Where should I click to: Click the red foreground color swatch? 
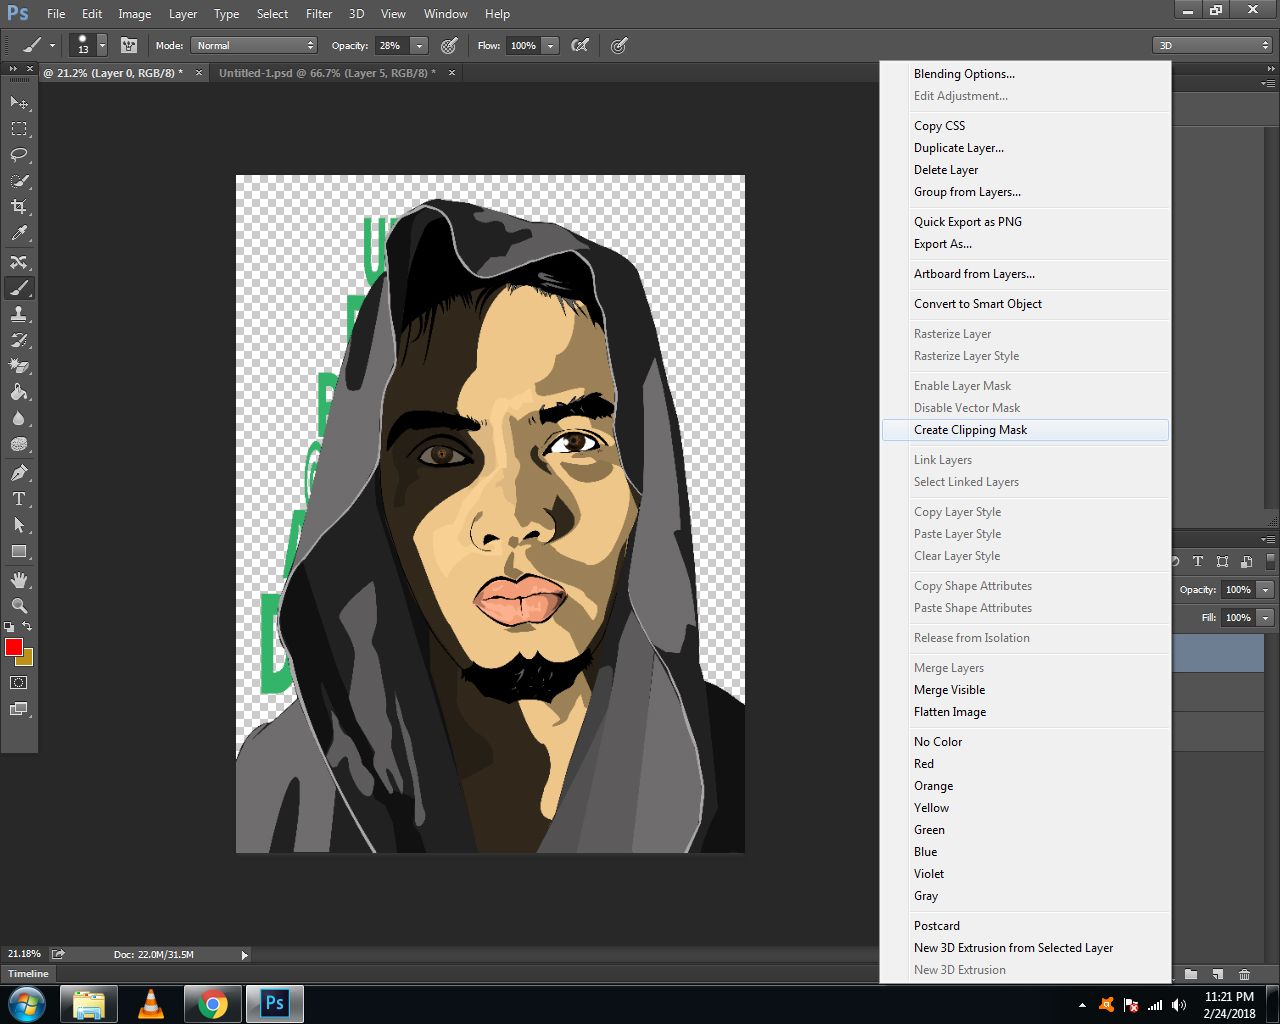pyautogui.click(x=13, y=648)
